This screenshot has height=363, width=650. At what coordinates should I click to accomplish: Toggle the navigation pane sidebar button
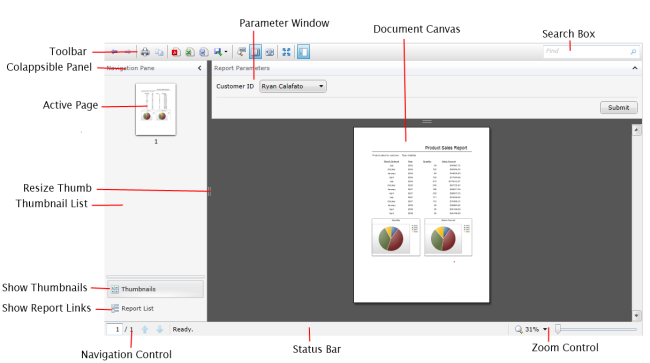click(303, 52)
